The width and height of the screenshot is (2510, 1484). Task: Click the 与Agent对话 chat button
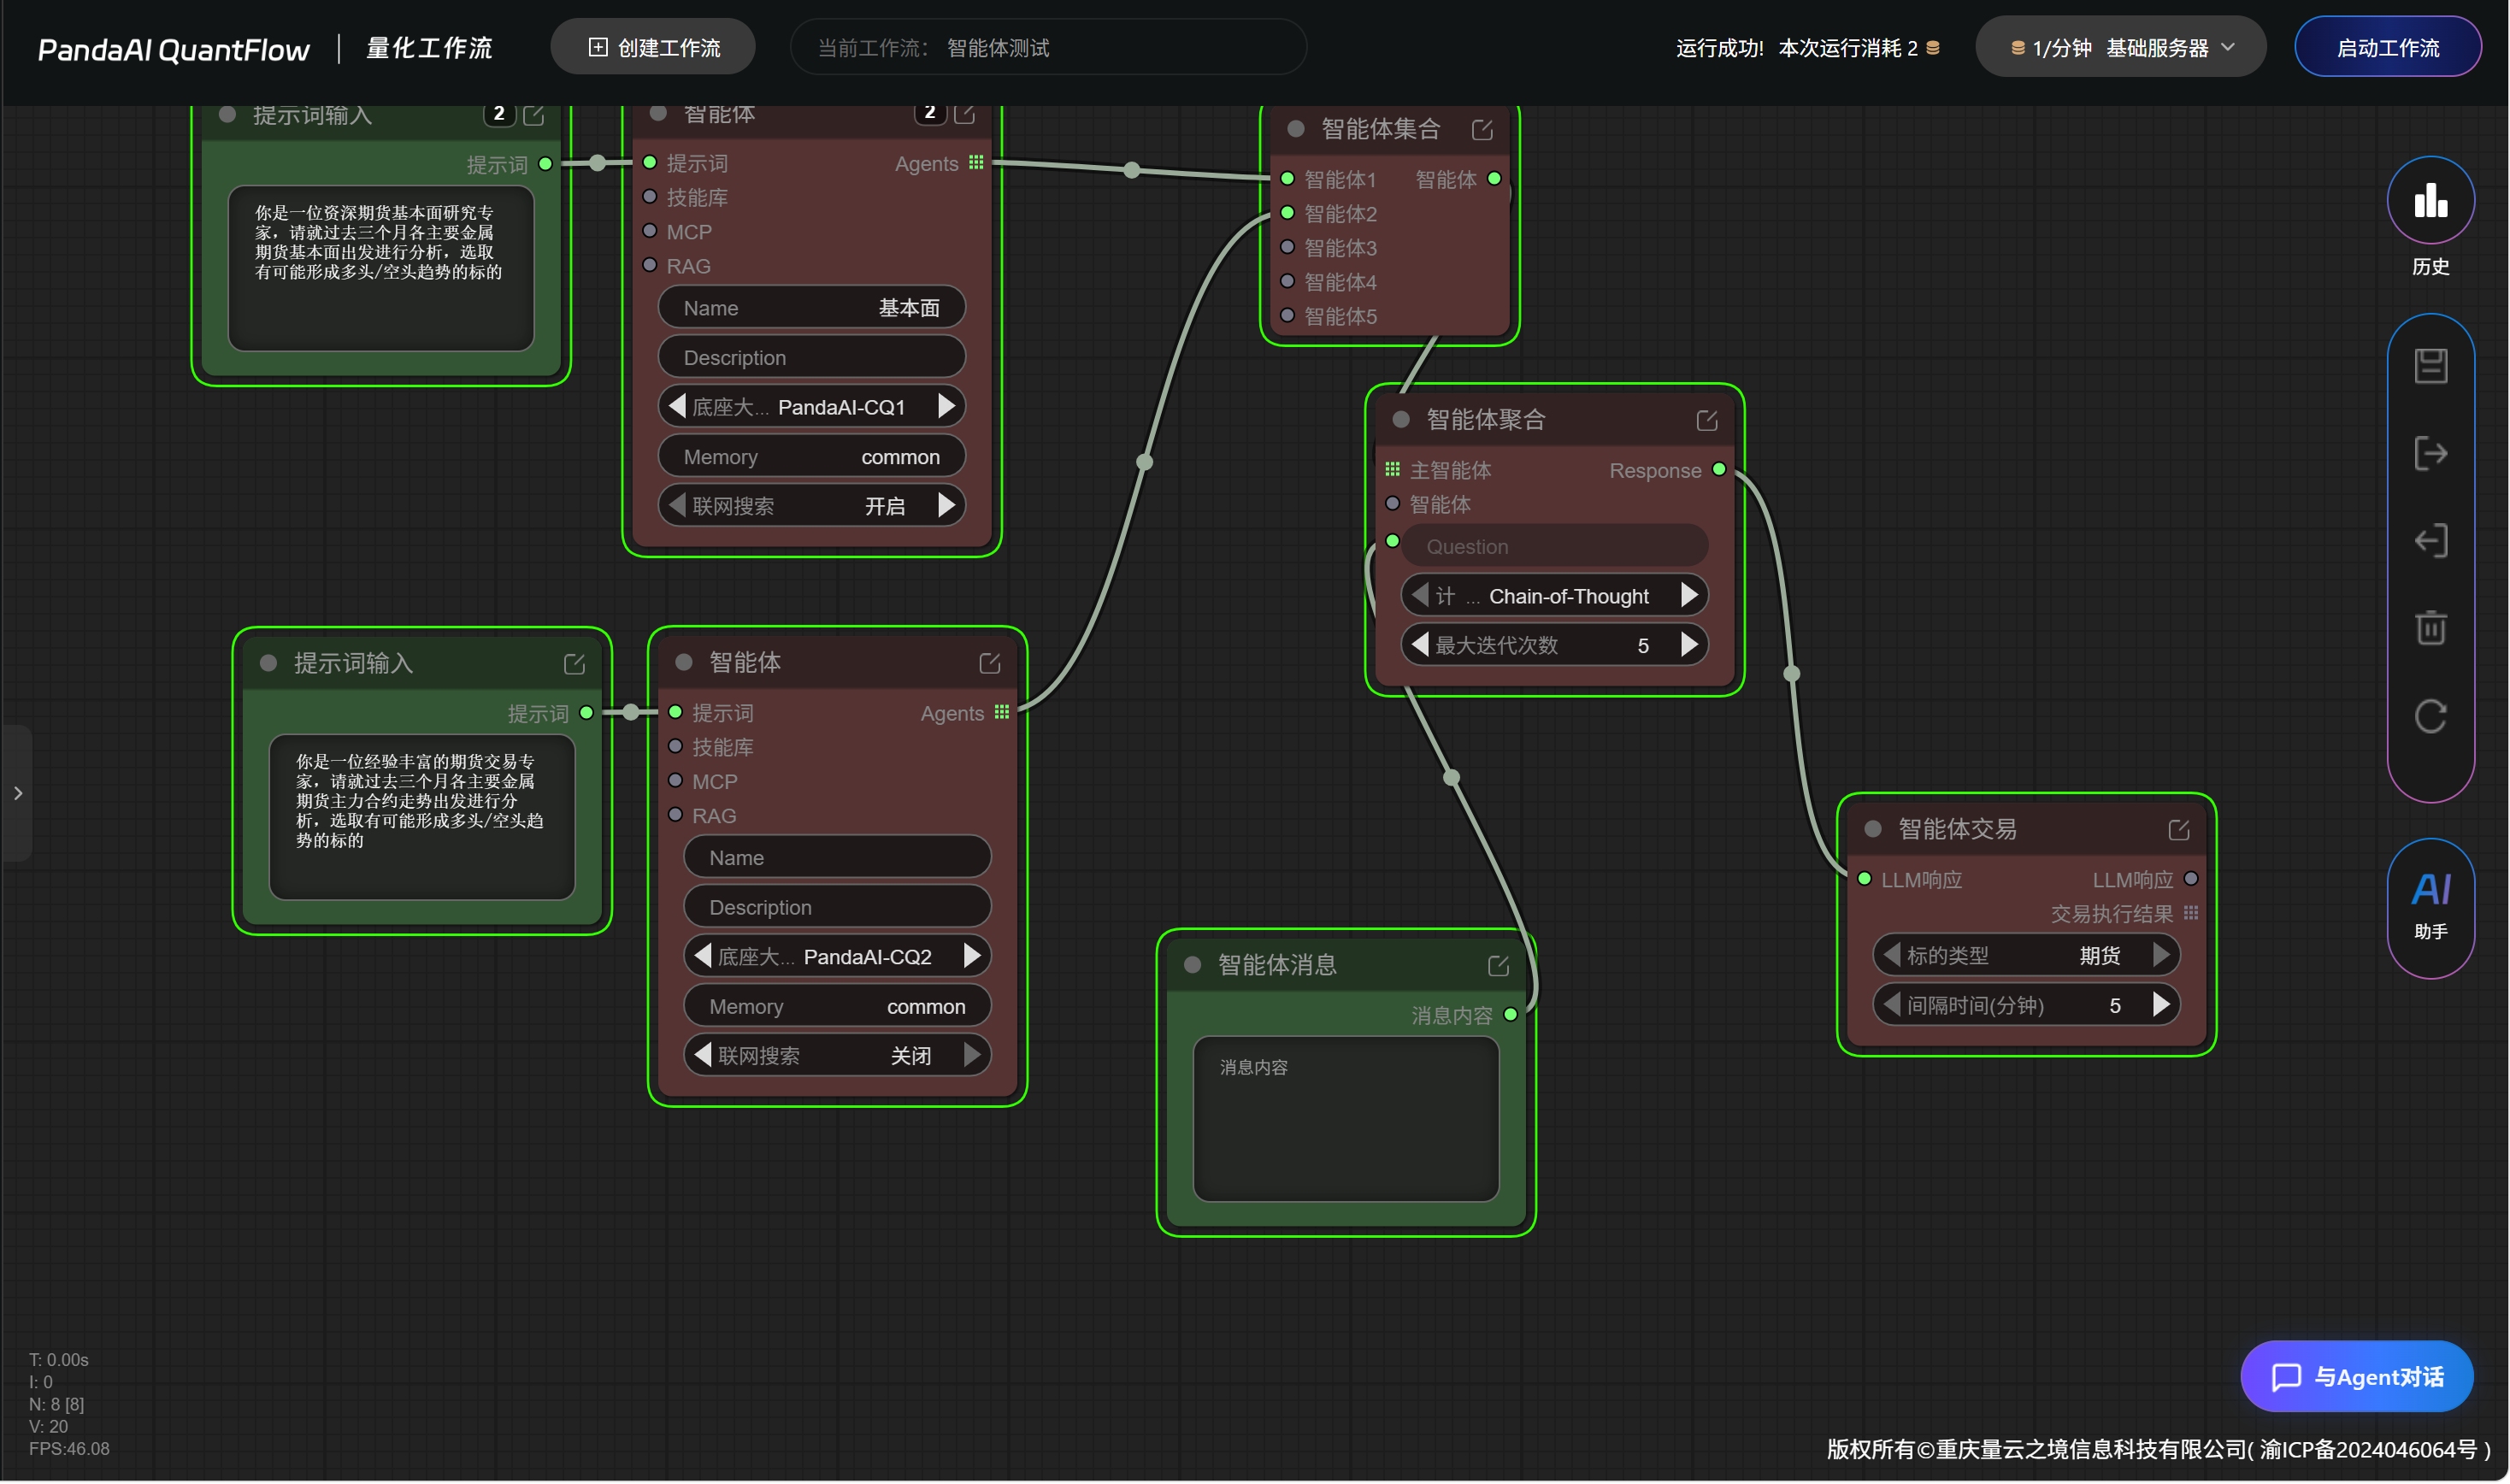(x=2357, y=1377)
